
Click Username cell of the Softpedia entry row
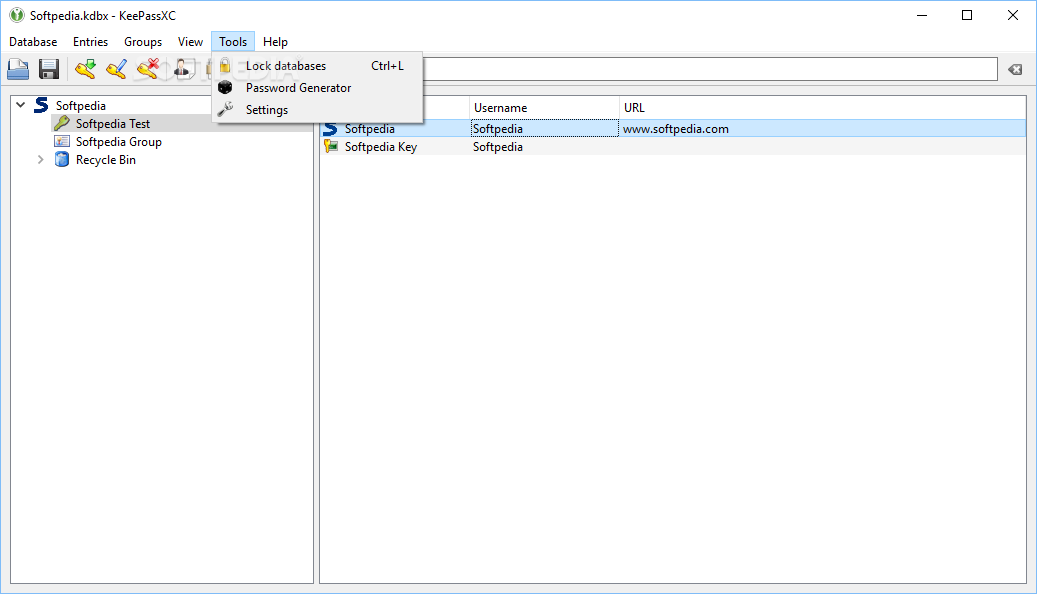pyautogui.click(x=544, y=129)
